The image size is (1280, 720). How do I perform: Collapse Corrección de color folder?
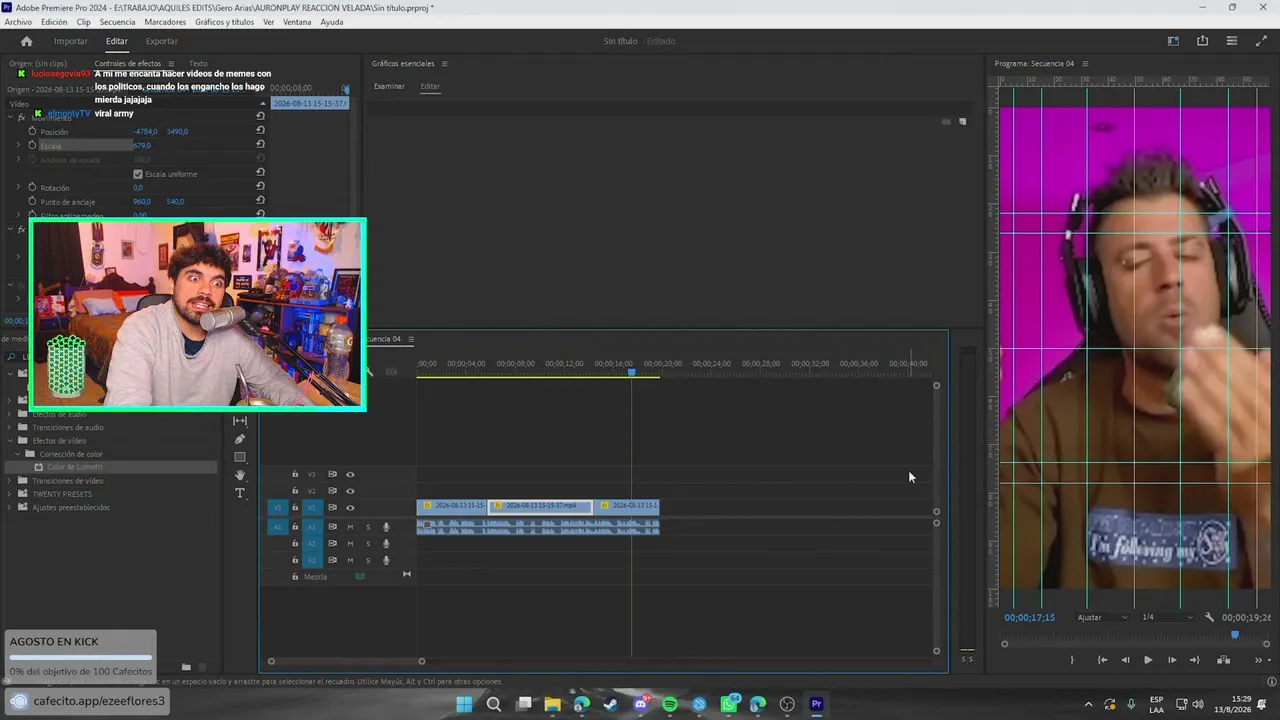tap(17, 454)
